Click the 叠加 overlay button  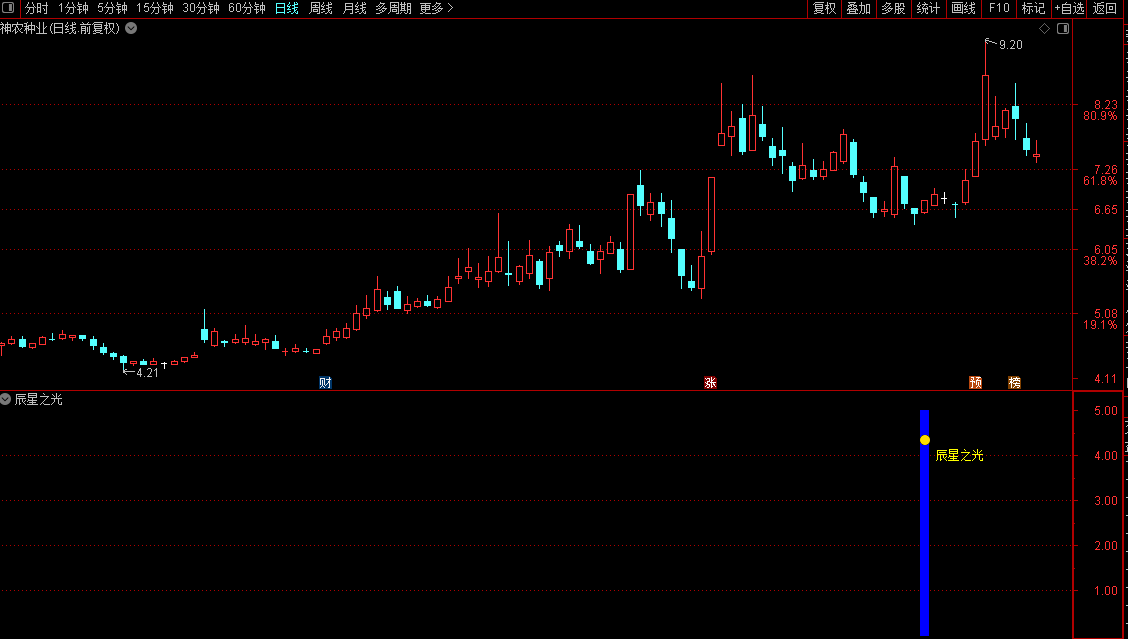pos(859,9)
